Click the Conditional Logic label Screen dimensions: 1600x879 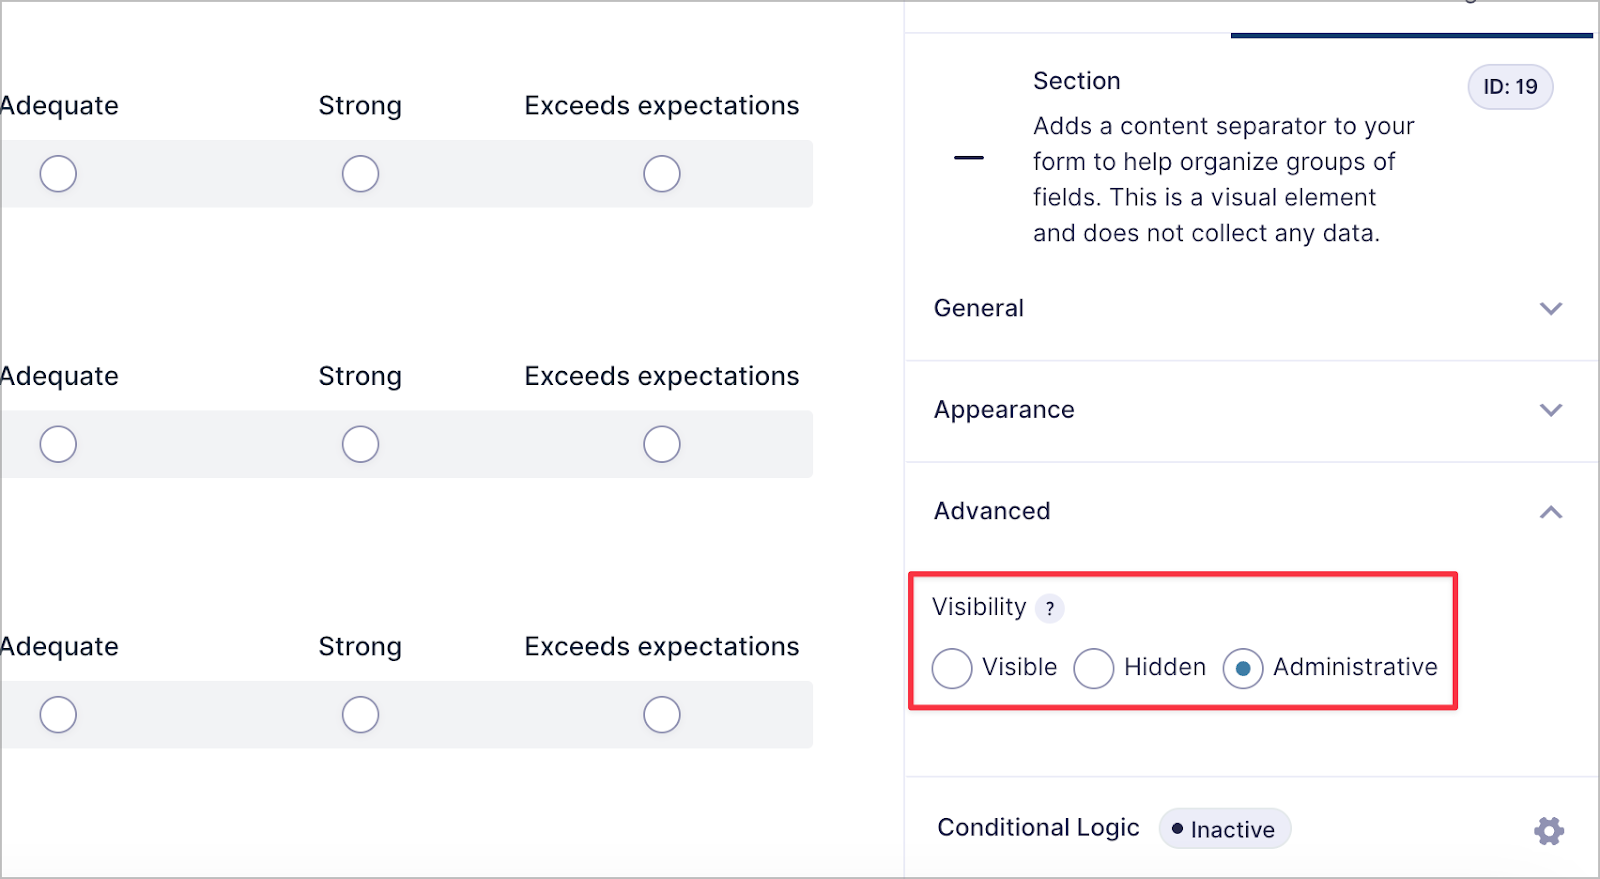tap(1038, 828)
